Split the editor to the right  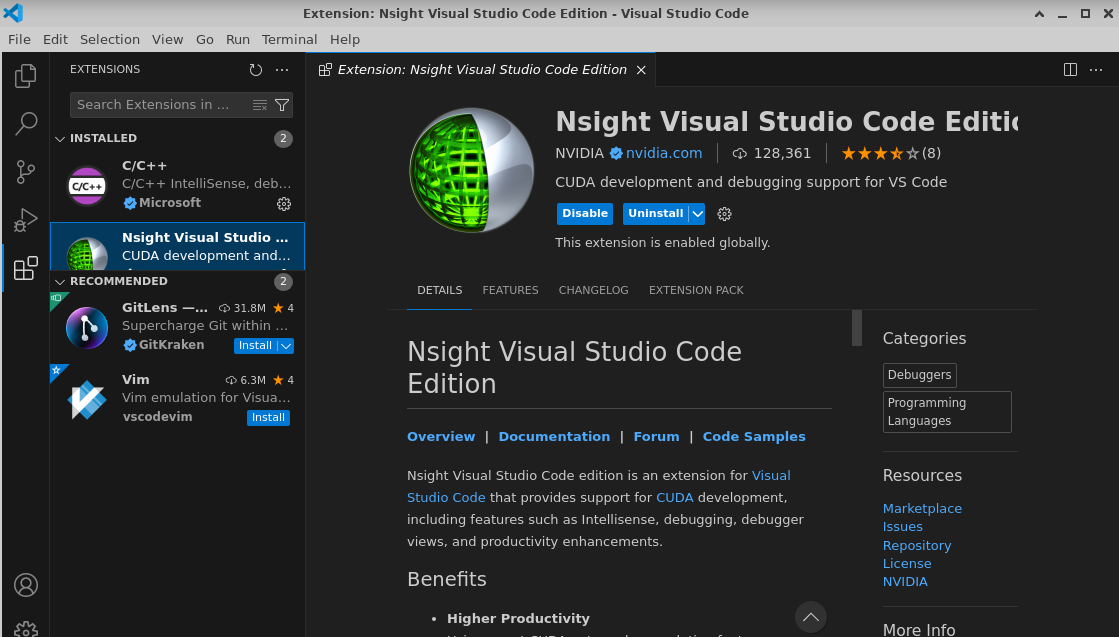[1070, 69]
